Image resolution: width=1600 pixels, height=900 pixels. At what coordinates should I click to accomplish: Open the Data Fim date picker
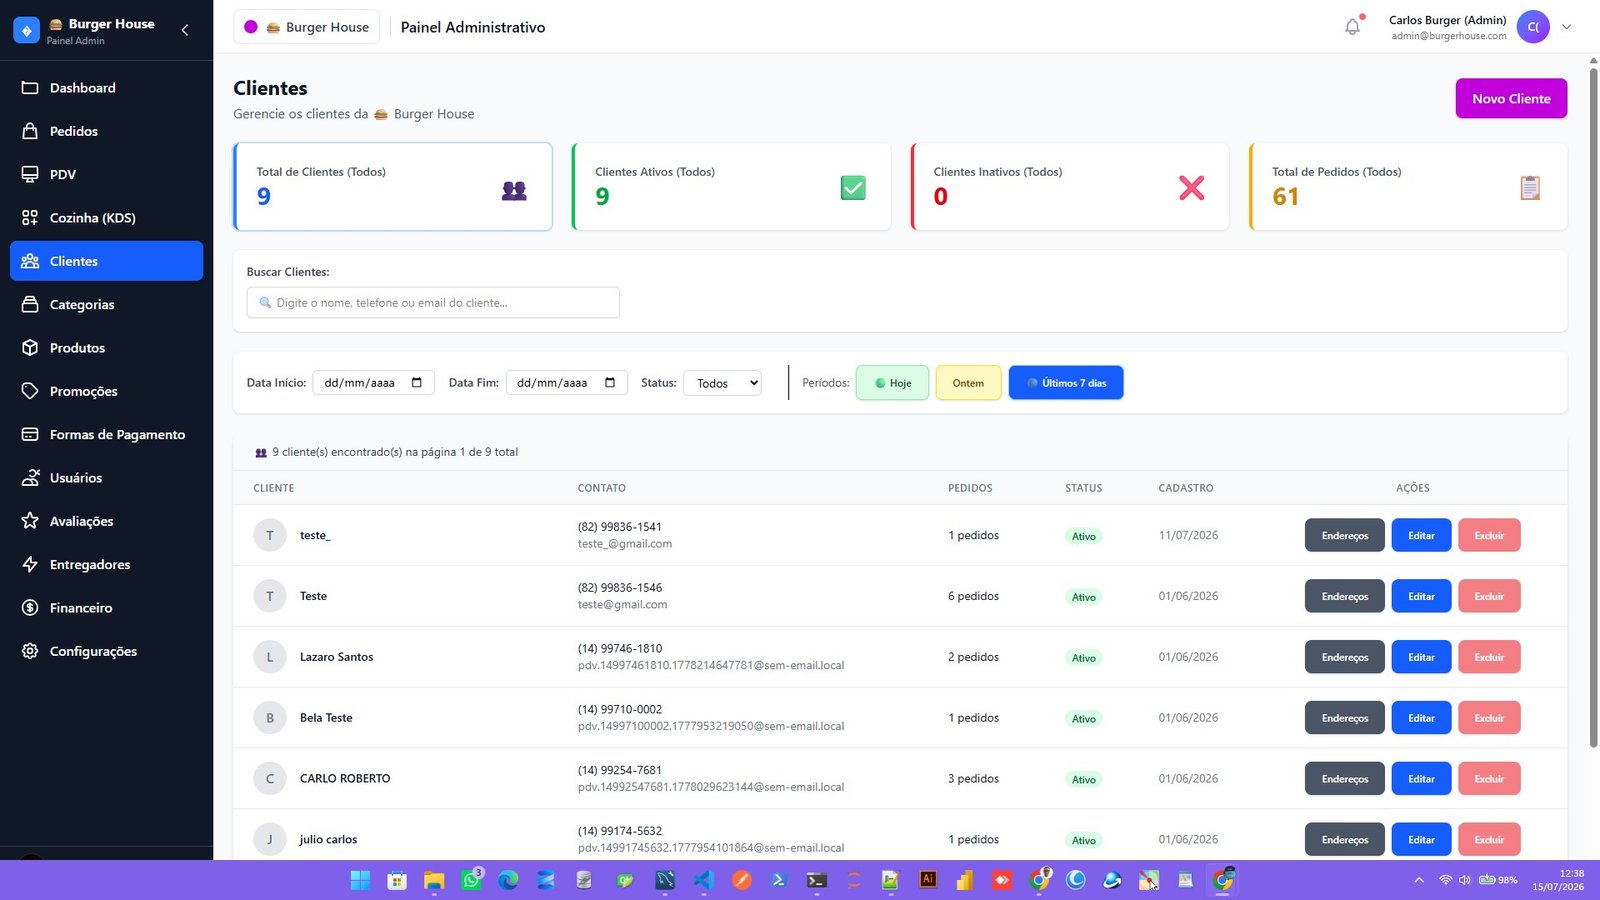tap(610, 383)
